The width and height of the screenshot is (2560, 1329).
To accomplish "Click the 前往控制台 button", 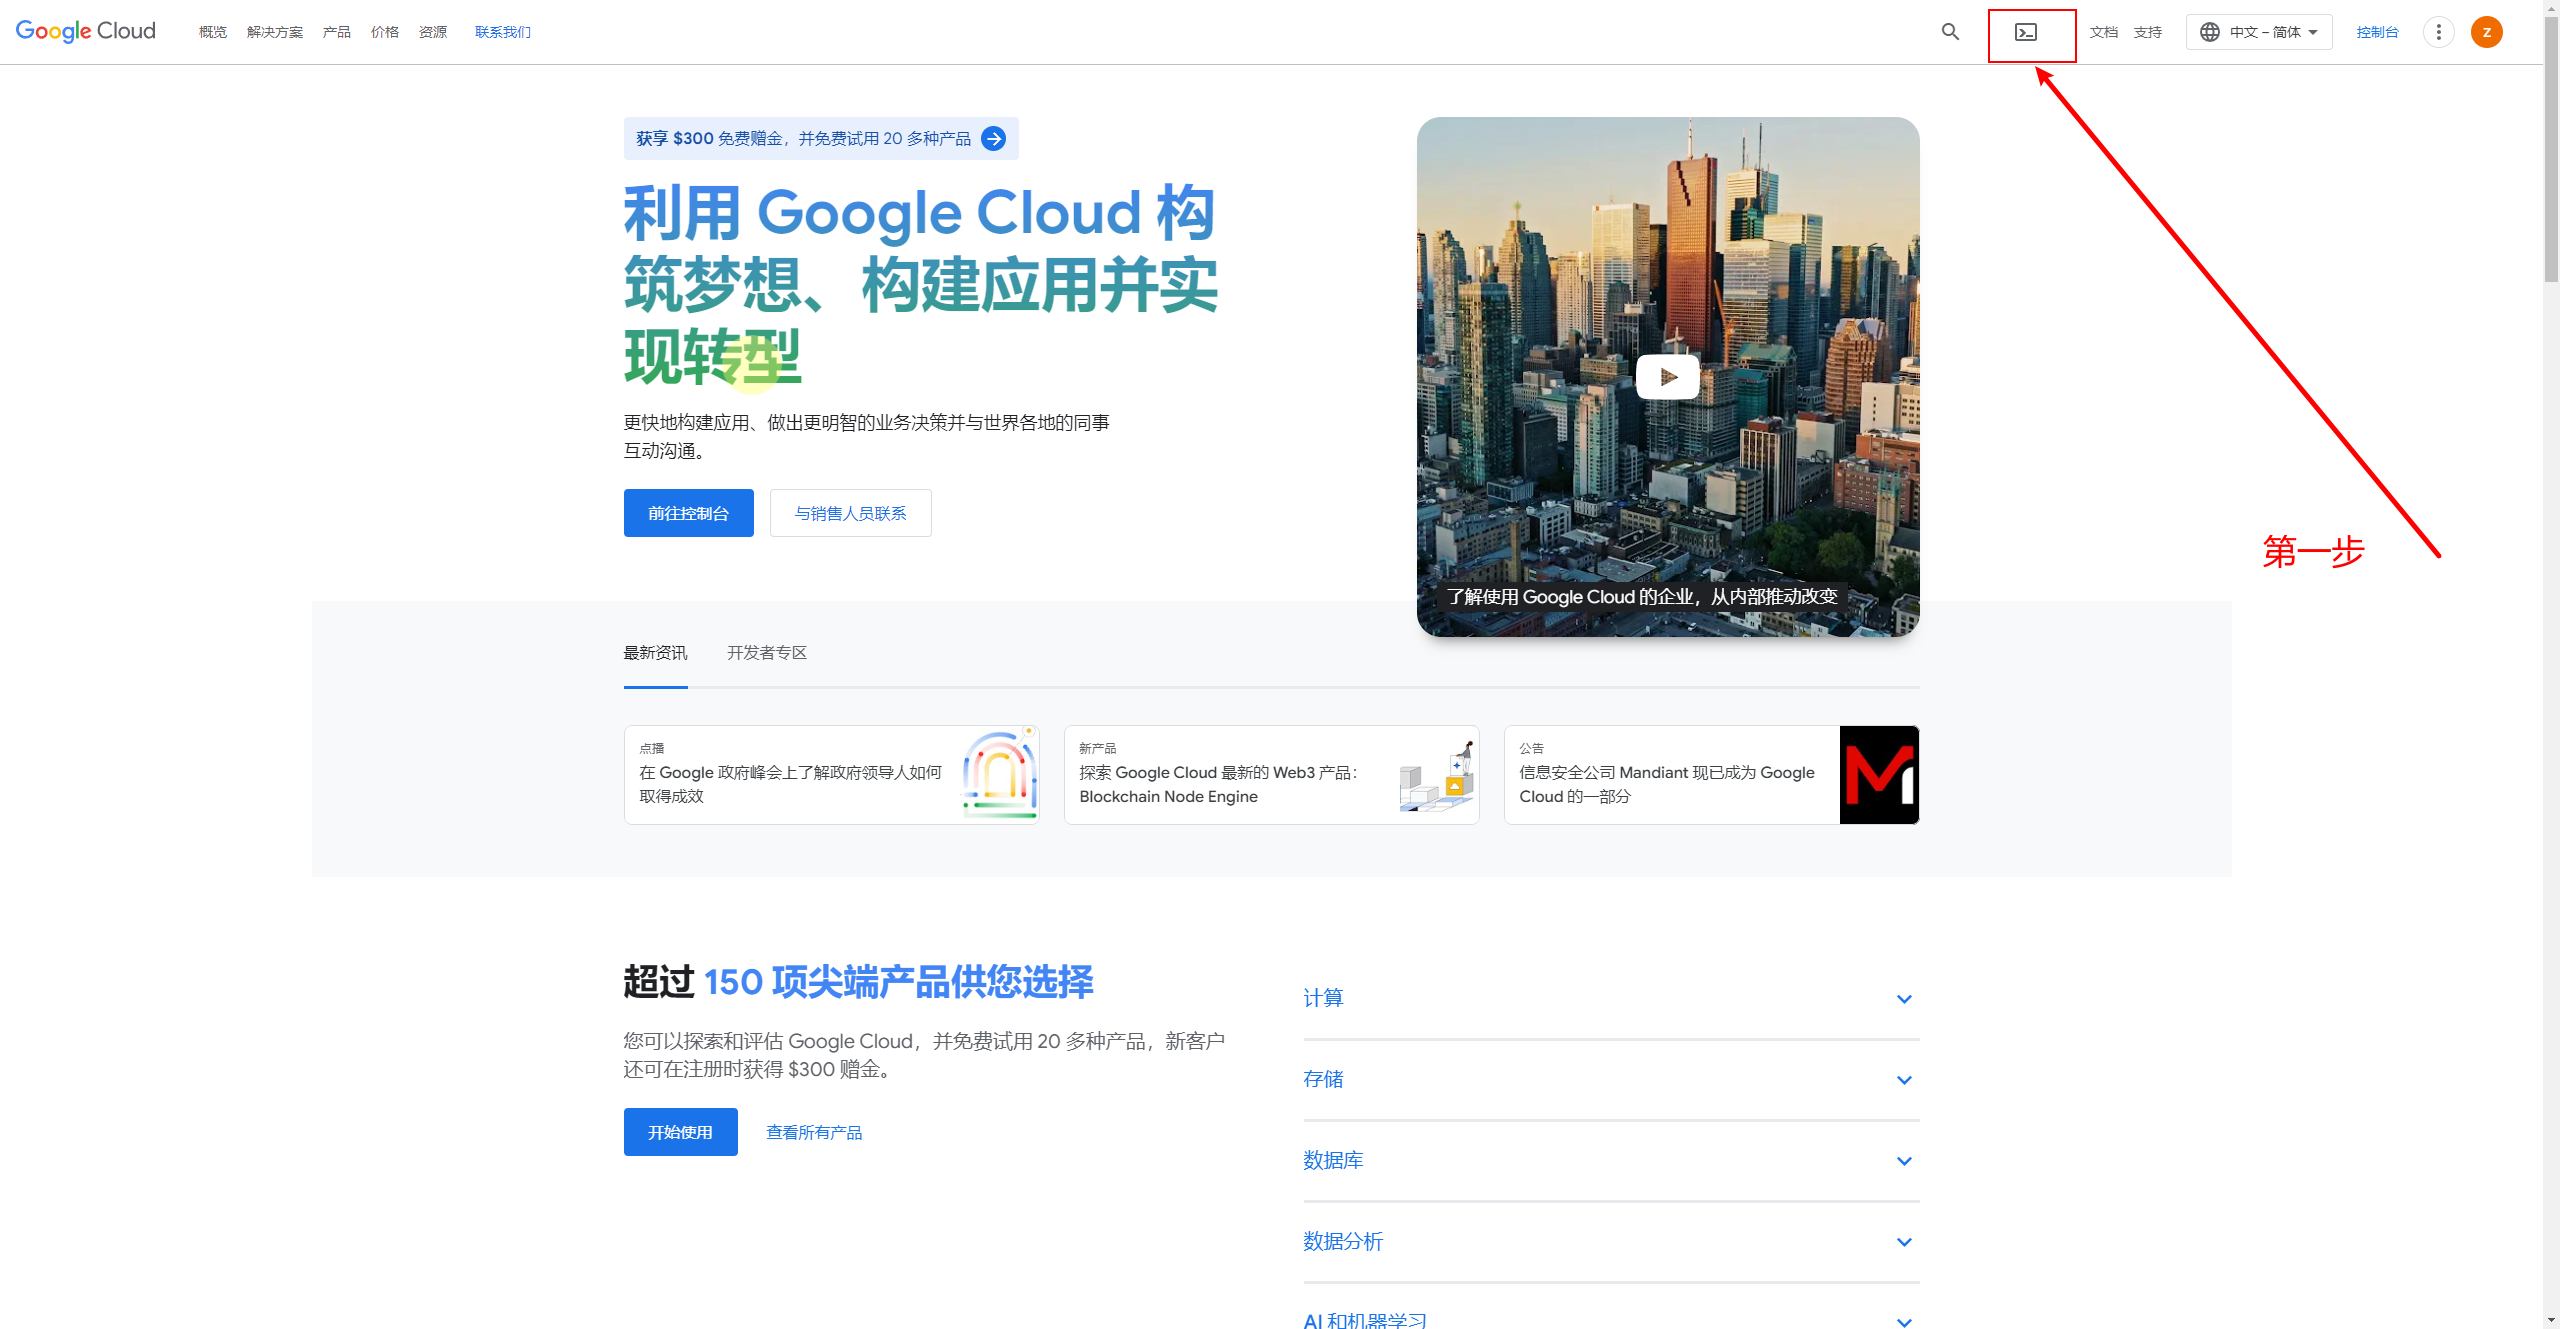I will click(689, 513).
